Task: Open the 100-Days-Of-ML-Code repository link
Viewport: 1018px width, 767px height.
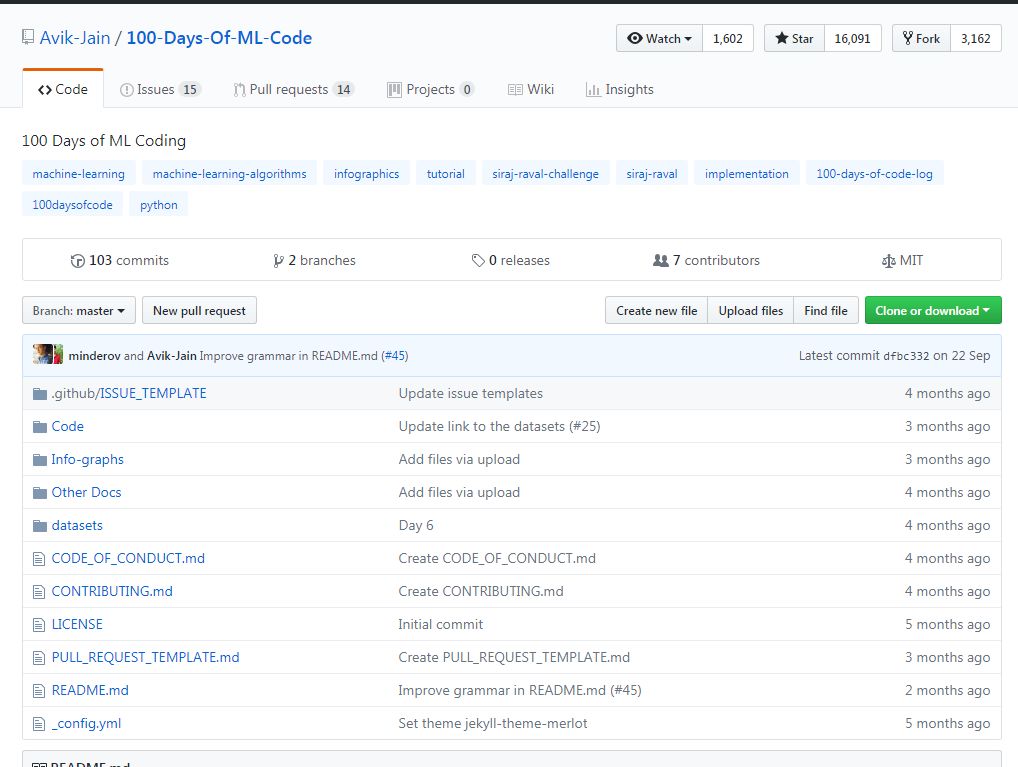Action: (x=219, y=38)
